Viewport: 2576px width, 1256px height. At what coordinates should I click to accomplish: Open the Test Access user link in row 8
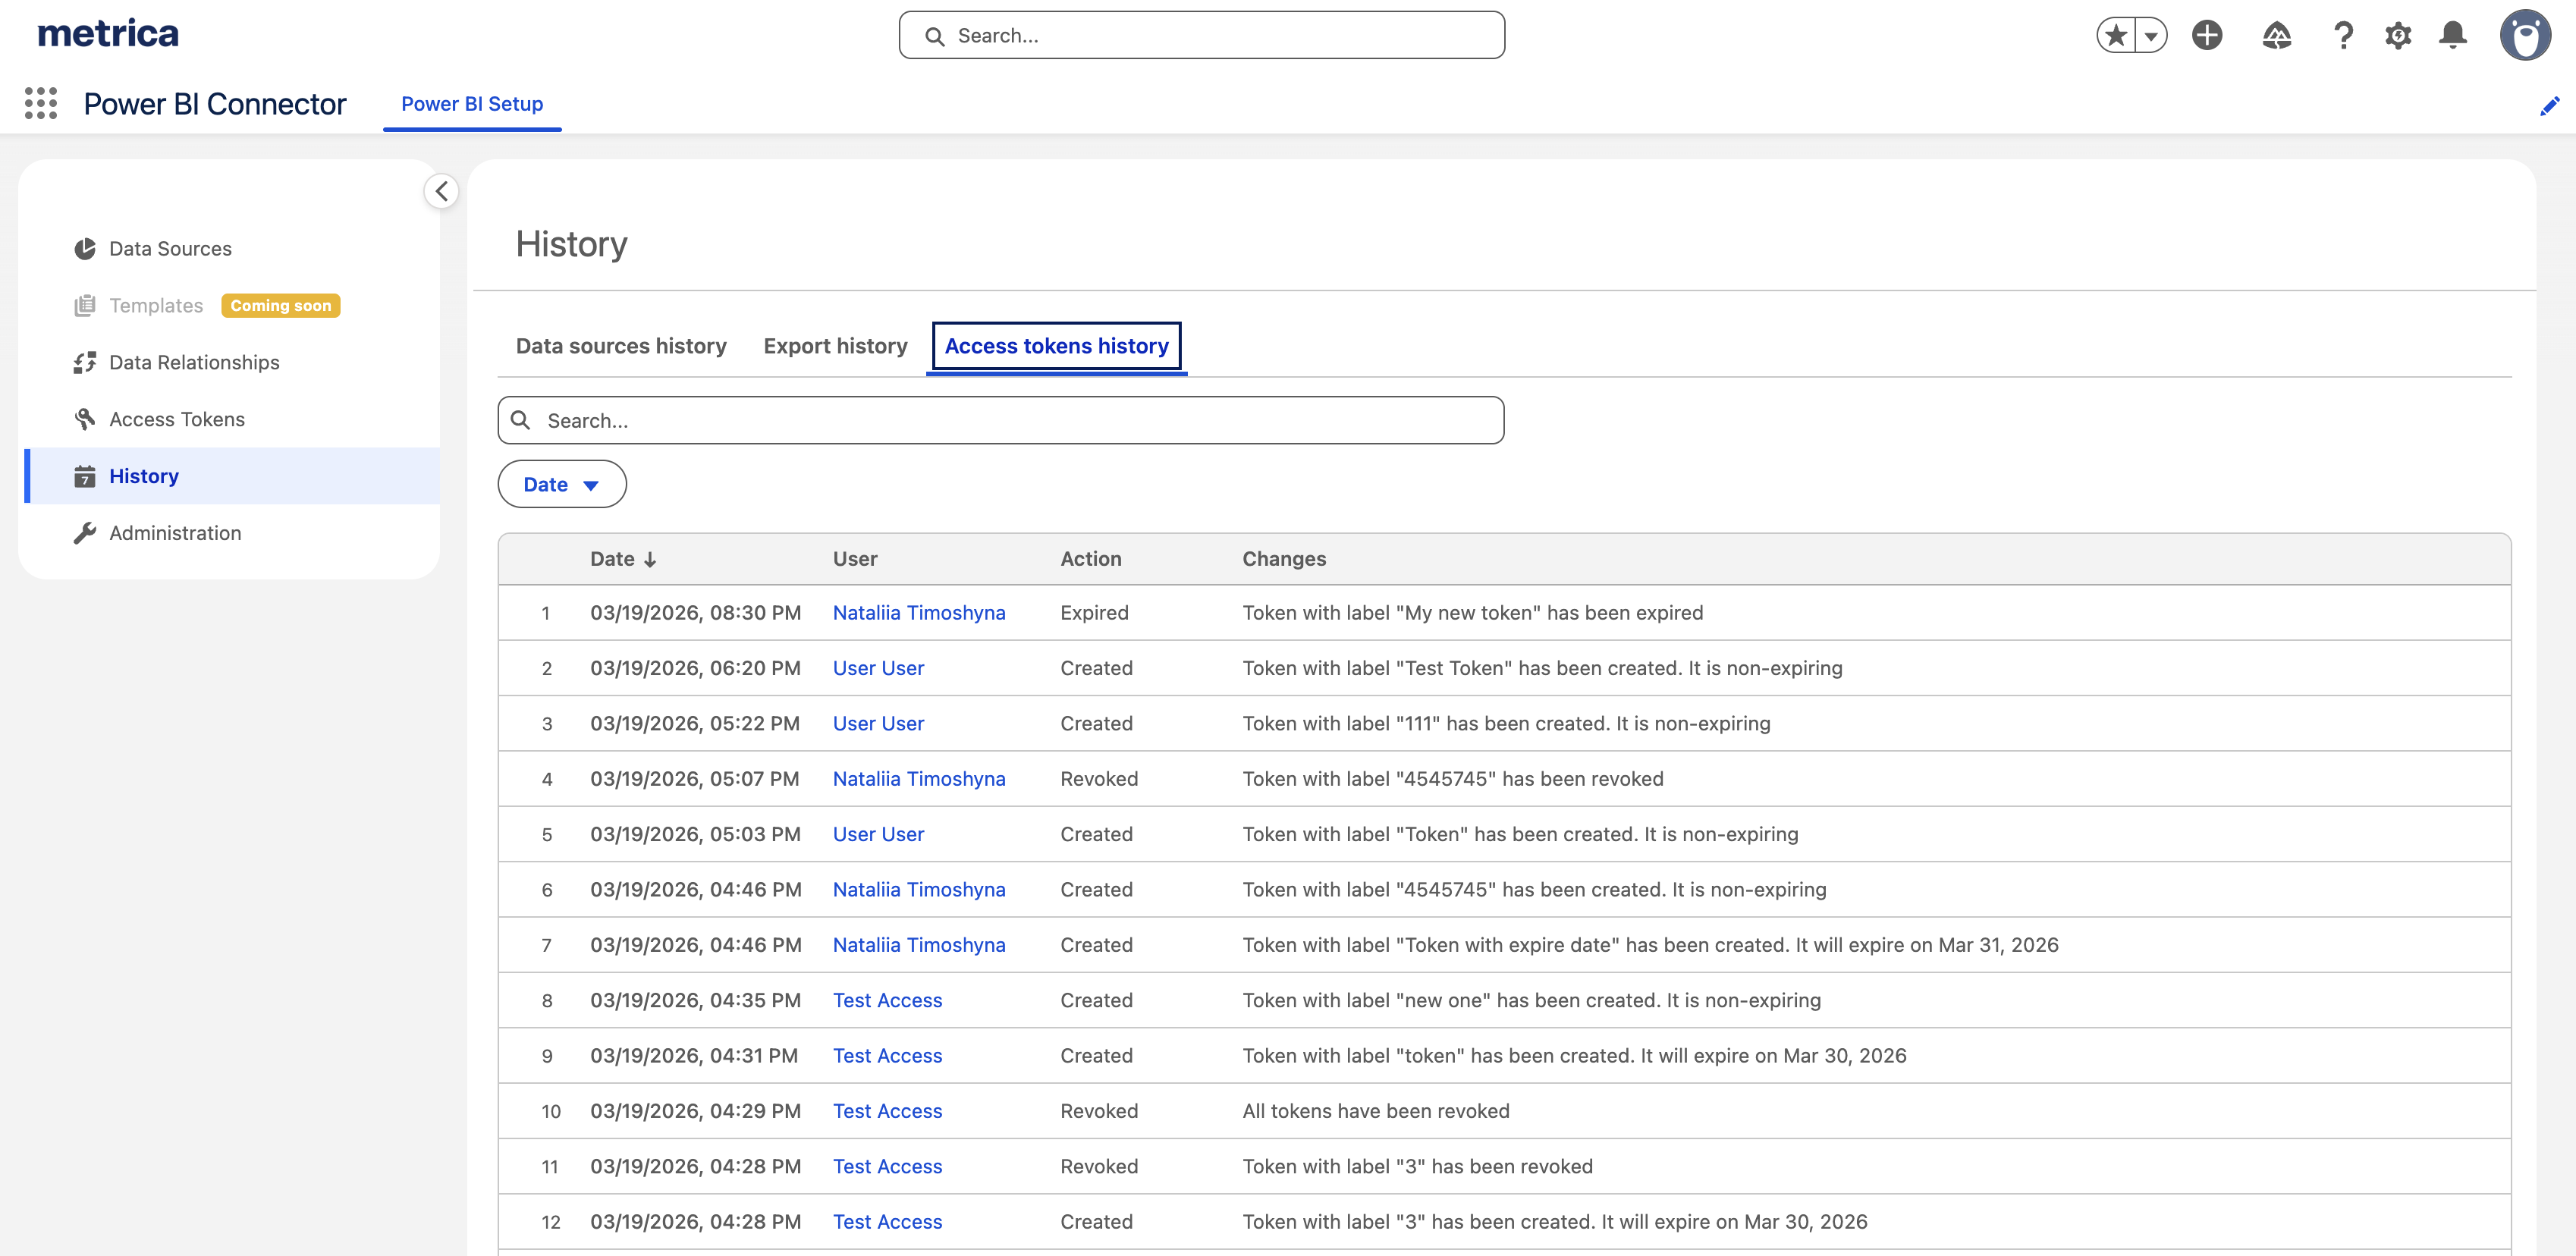(887, 1000)
